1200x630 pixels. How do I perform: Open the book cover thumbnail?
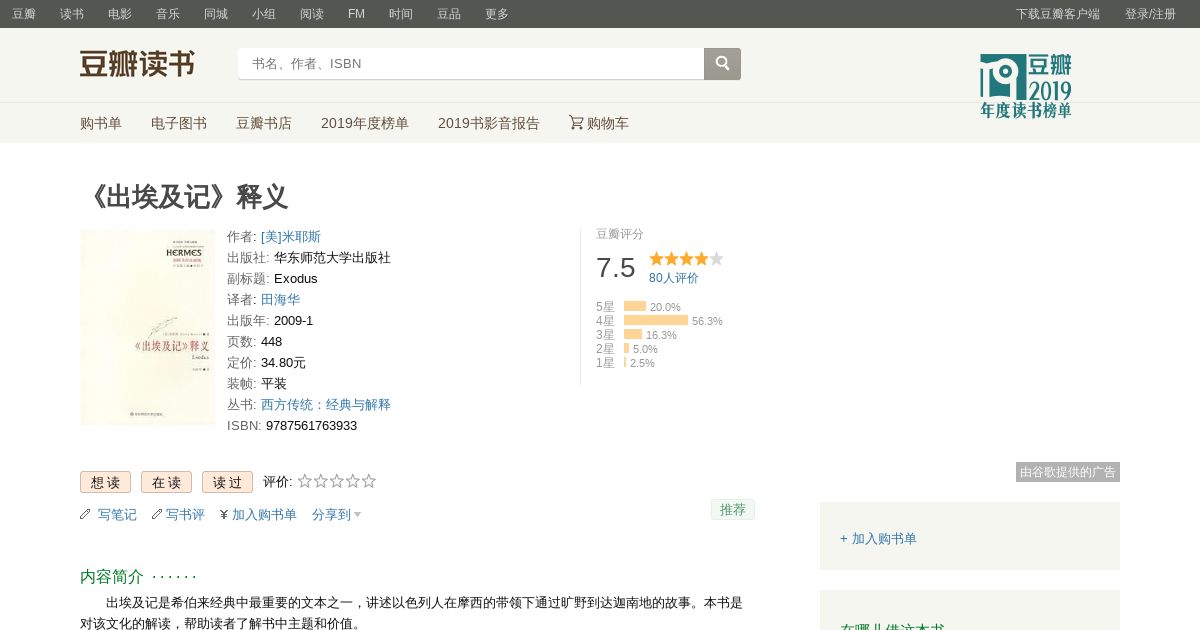(147, 327)
